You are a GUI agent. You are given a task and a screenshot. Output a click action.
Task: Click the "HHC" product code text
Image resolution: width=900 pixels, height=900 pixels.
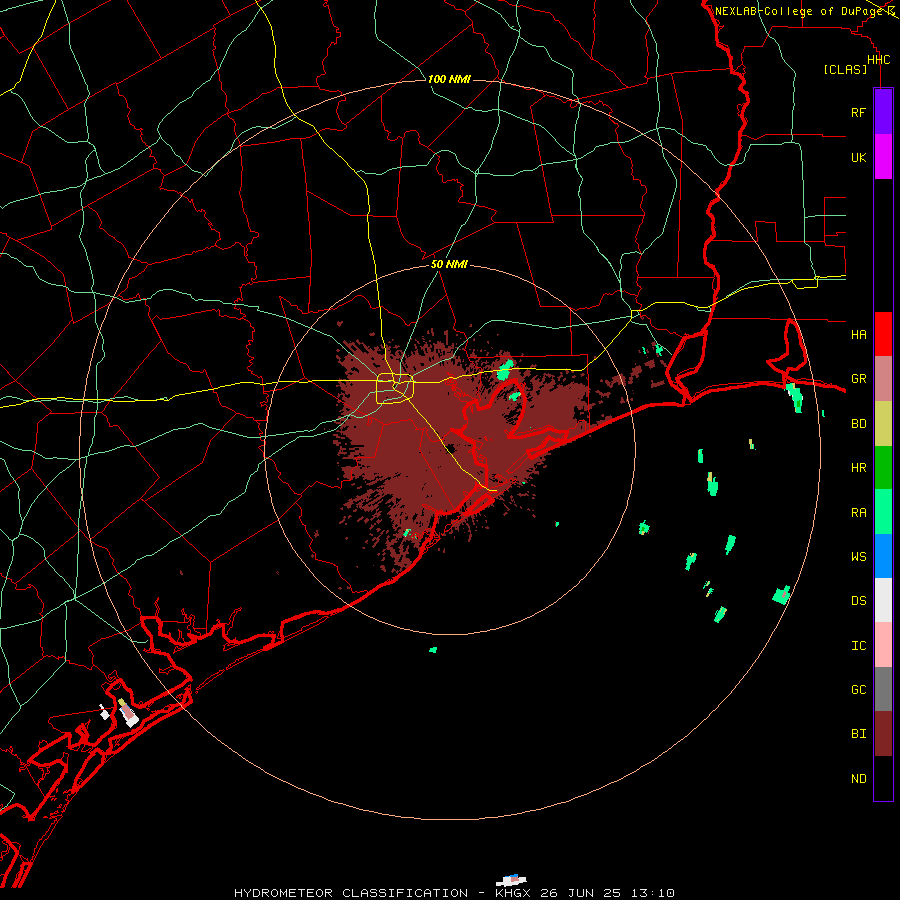coord(878,60)
